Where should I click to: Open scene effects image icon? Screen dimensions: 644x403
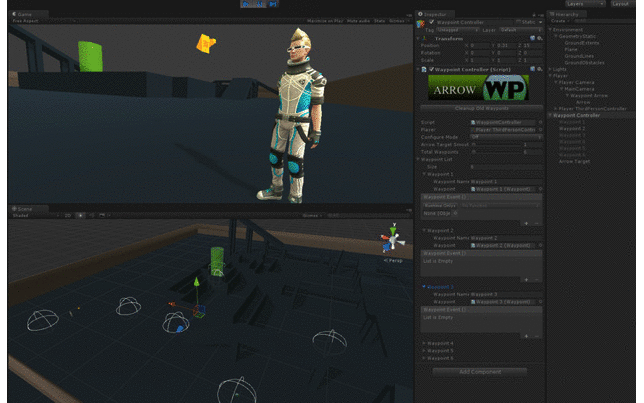click(103, 215)
